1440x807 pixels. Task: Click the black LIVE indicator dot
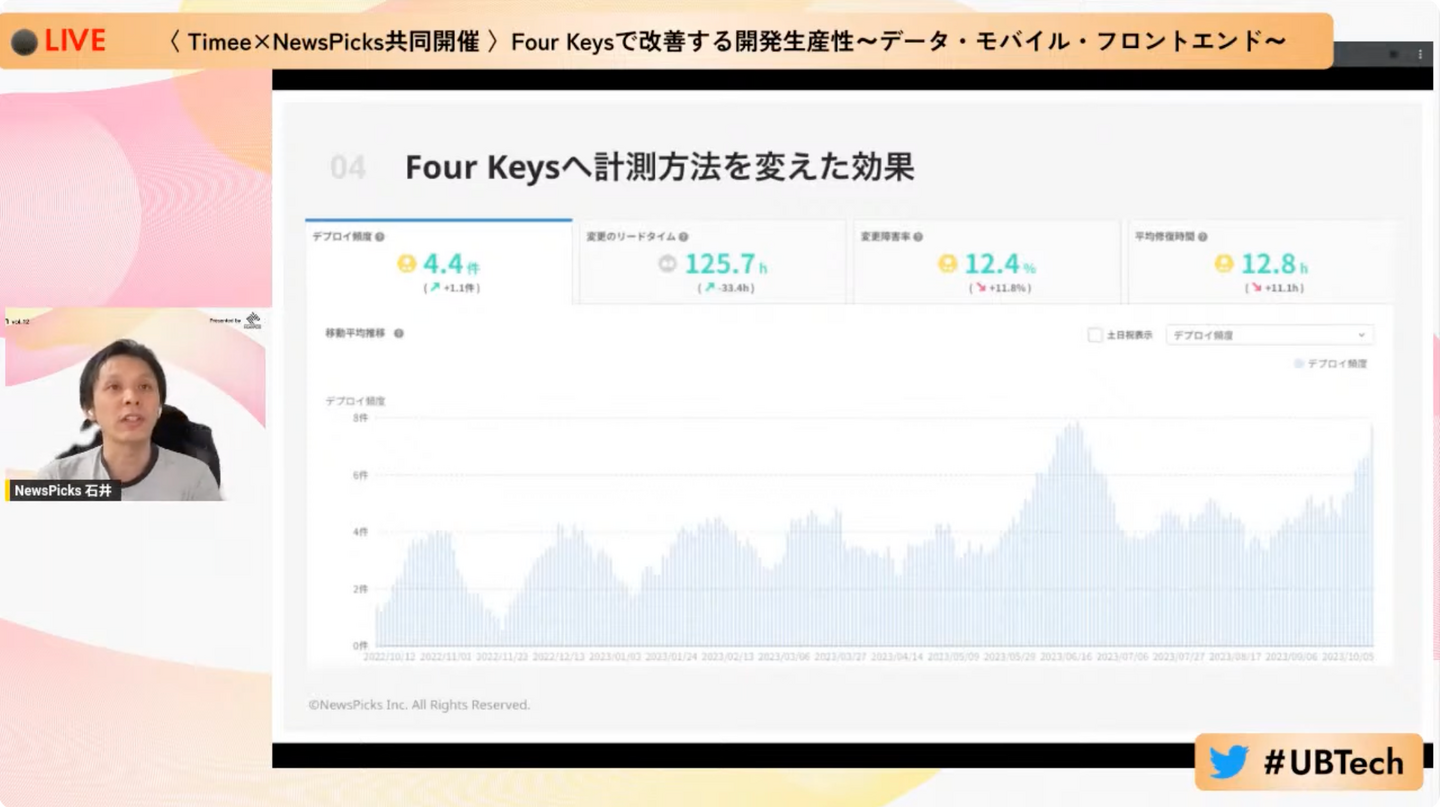(x=24, y=42)
